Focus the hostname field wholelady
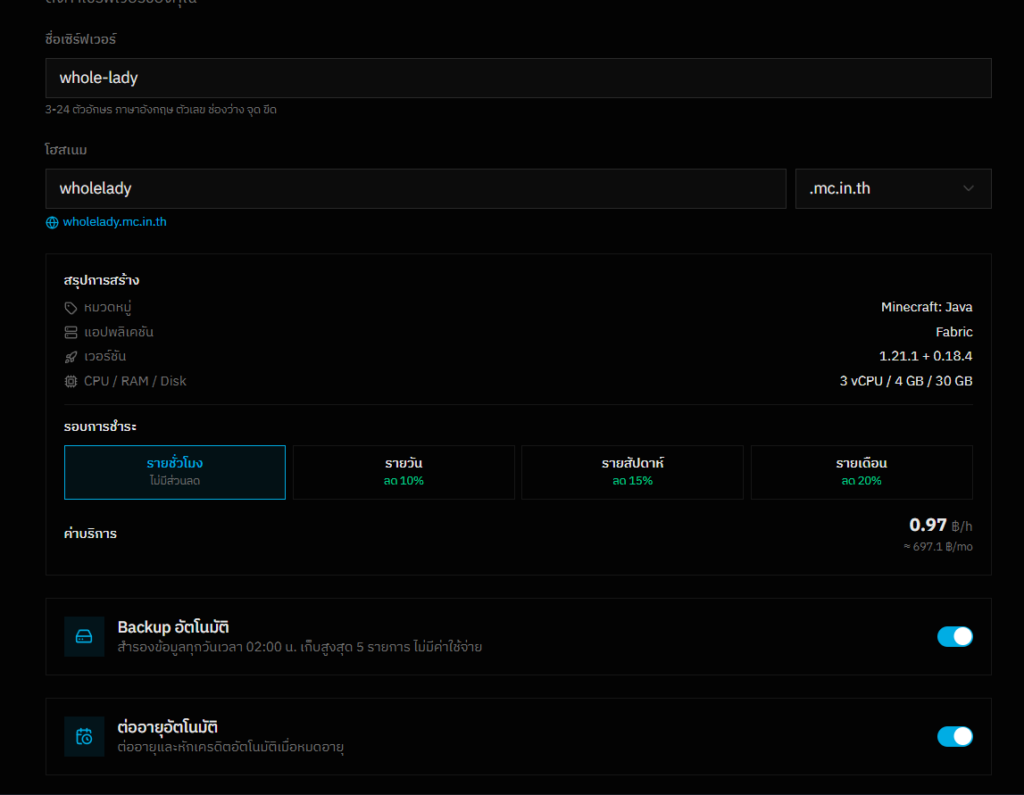1024x795 pixels. pos(416,189)
